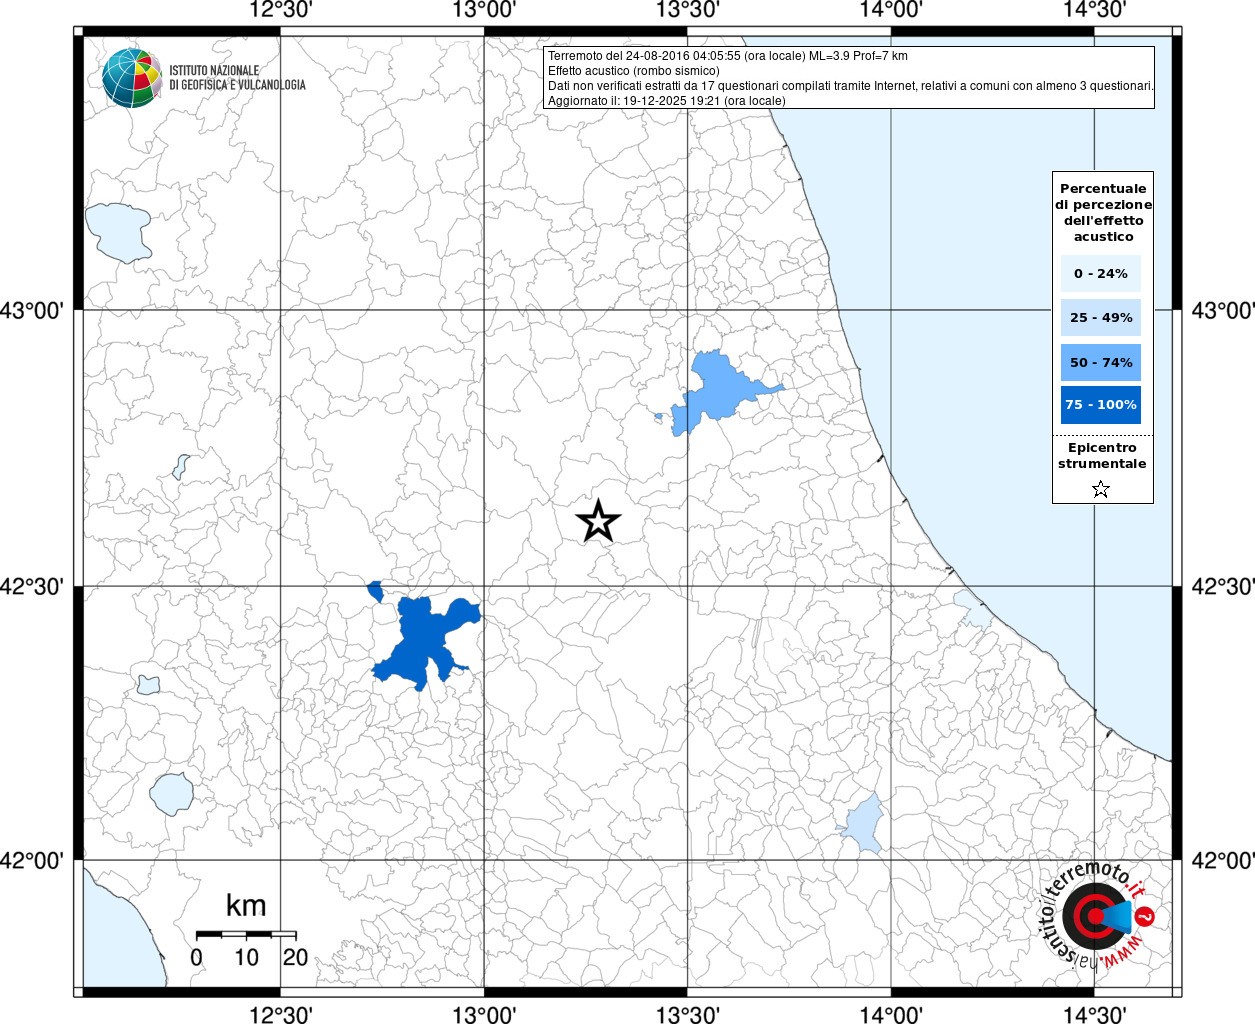1255x1024 pixels.
Task: Click the right 42°30' latitude label
Action: (1222, 587)
